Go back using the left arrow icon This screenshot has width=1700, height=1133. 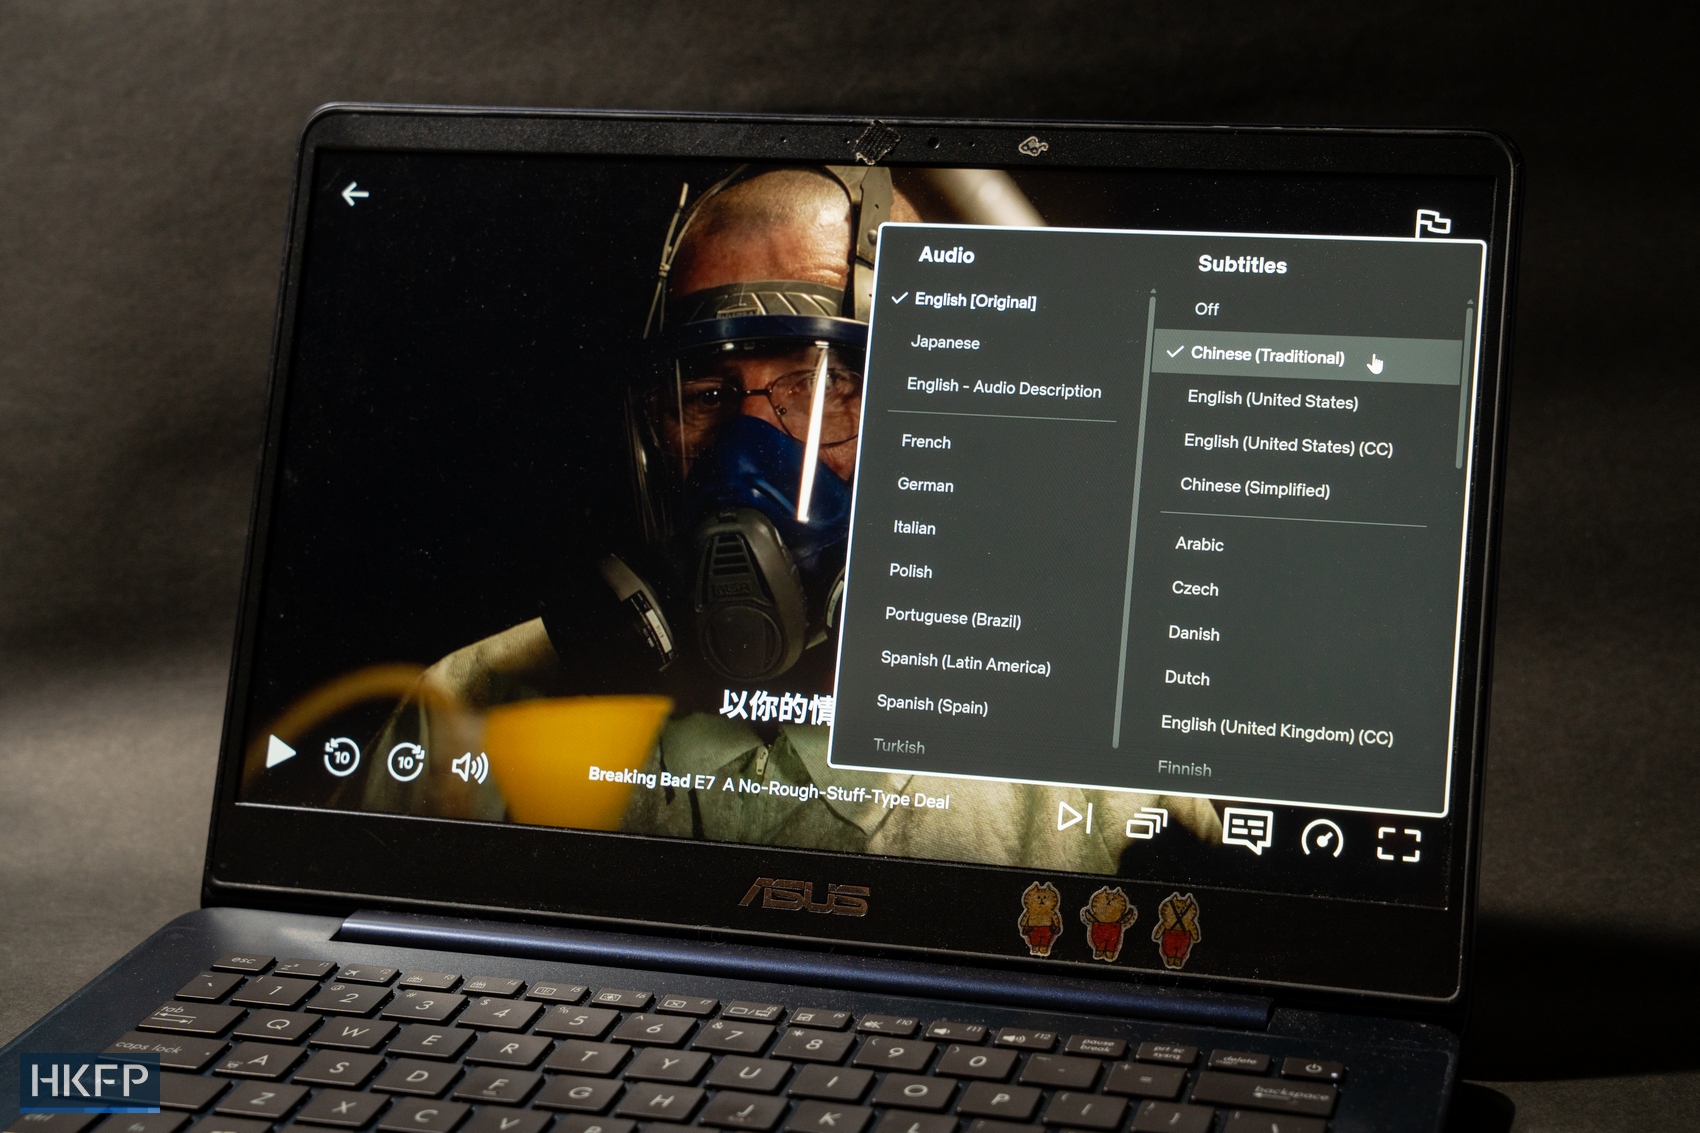tap(355, 193)
